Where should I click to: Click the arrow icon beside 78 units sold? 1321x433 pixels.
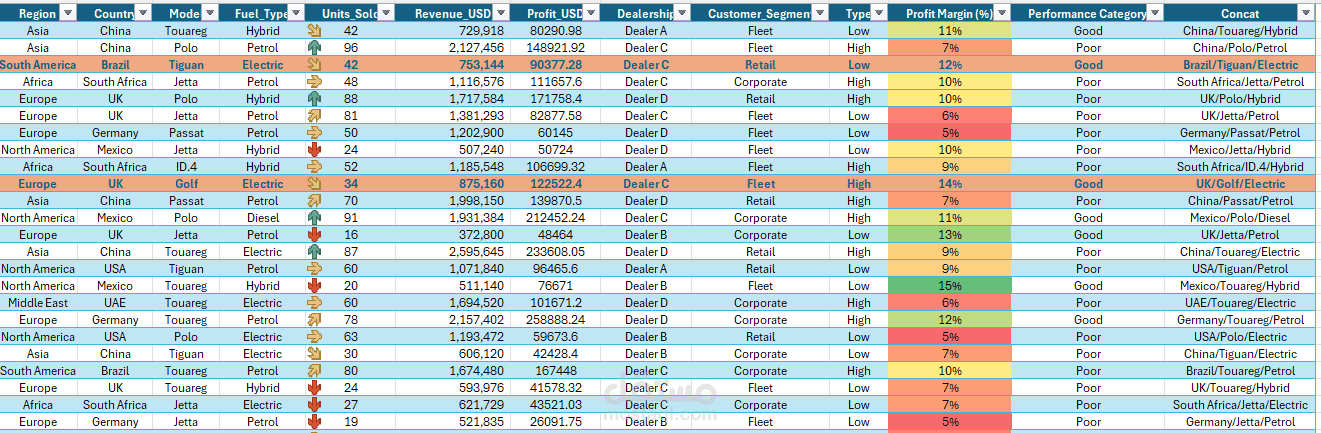pyautogui.click(x=315, y=320)
